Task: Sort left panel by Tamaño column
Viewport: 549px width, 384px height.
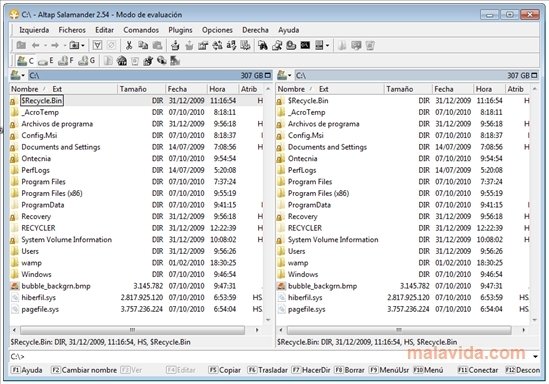Action: 141,89
